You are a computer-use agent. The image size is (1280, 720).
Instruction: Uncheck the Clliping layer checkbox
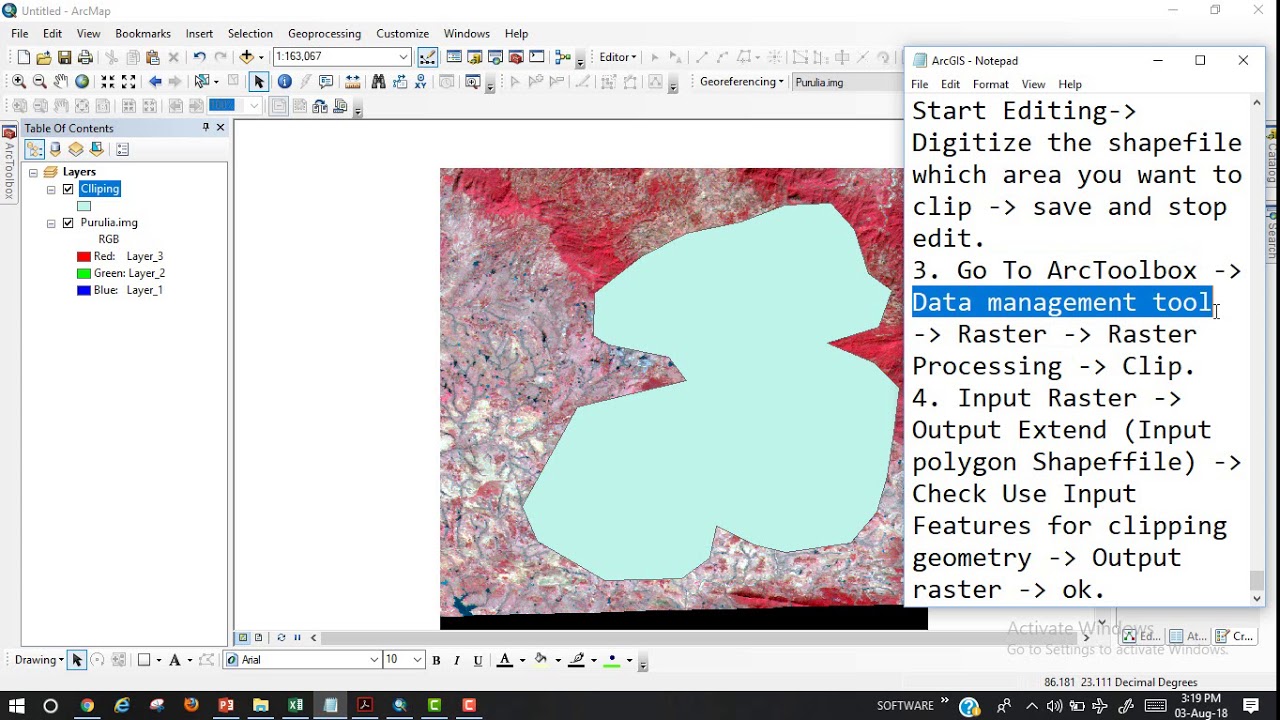coord(68,189)
